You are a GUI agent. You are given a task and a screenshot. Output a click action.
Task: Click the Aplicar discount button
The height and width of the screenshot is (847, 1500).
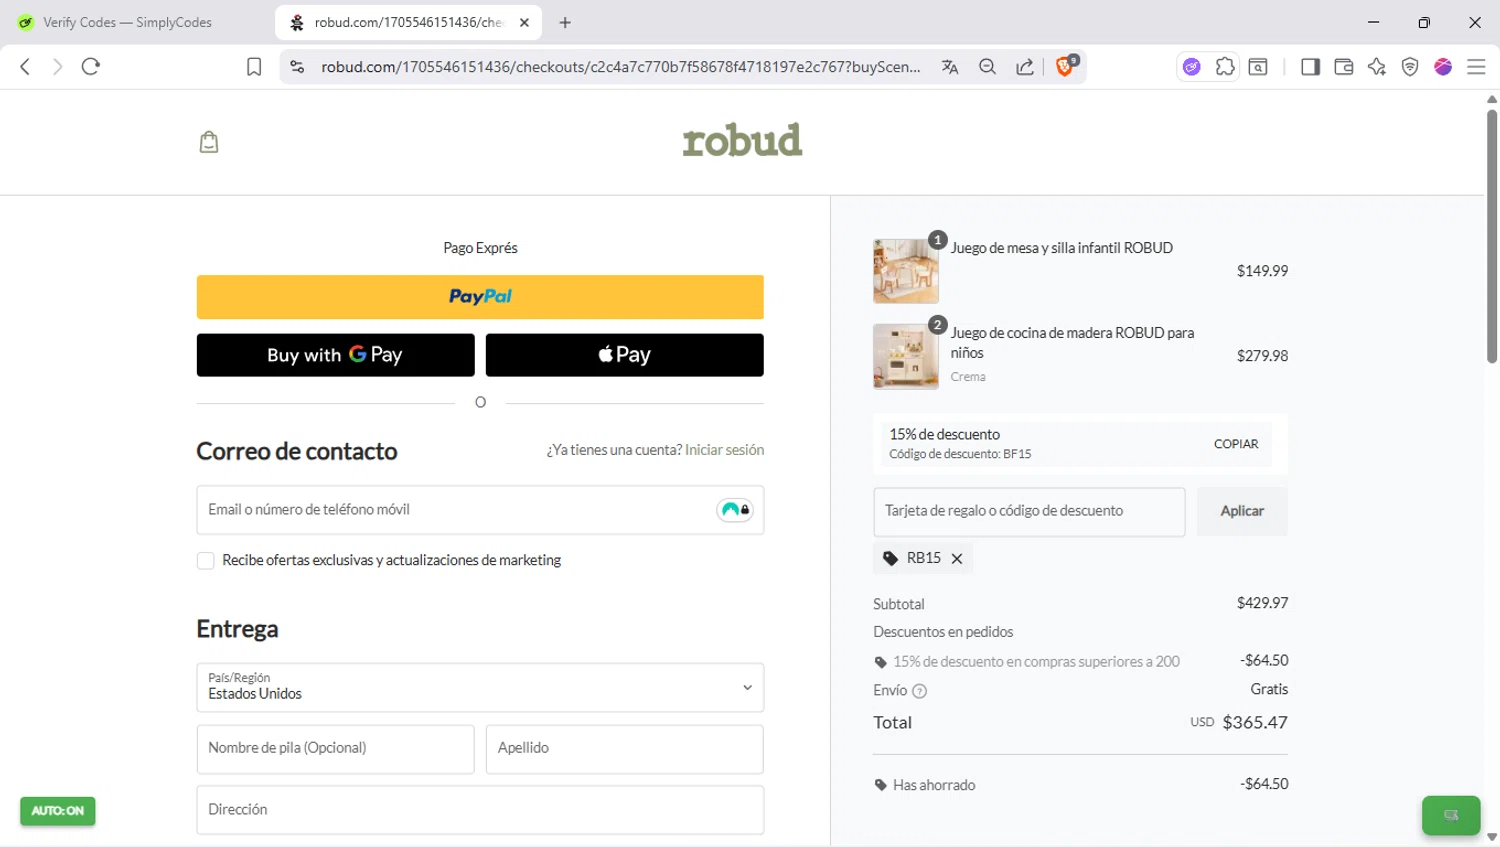pos(1242,511)
